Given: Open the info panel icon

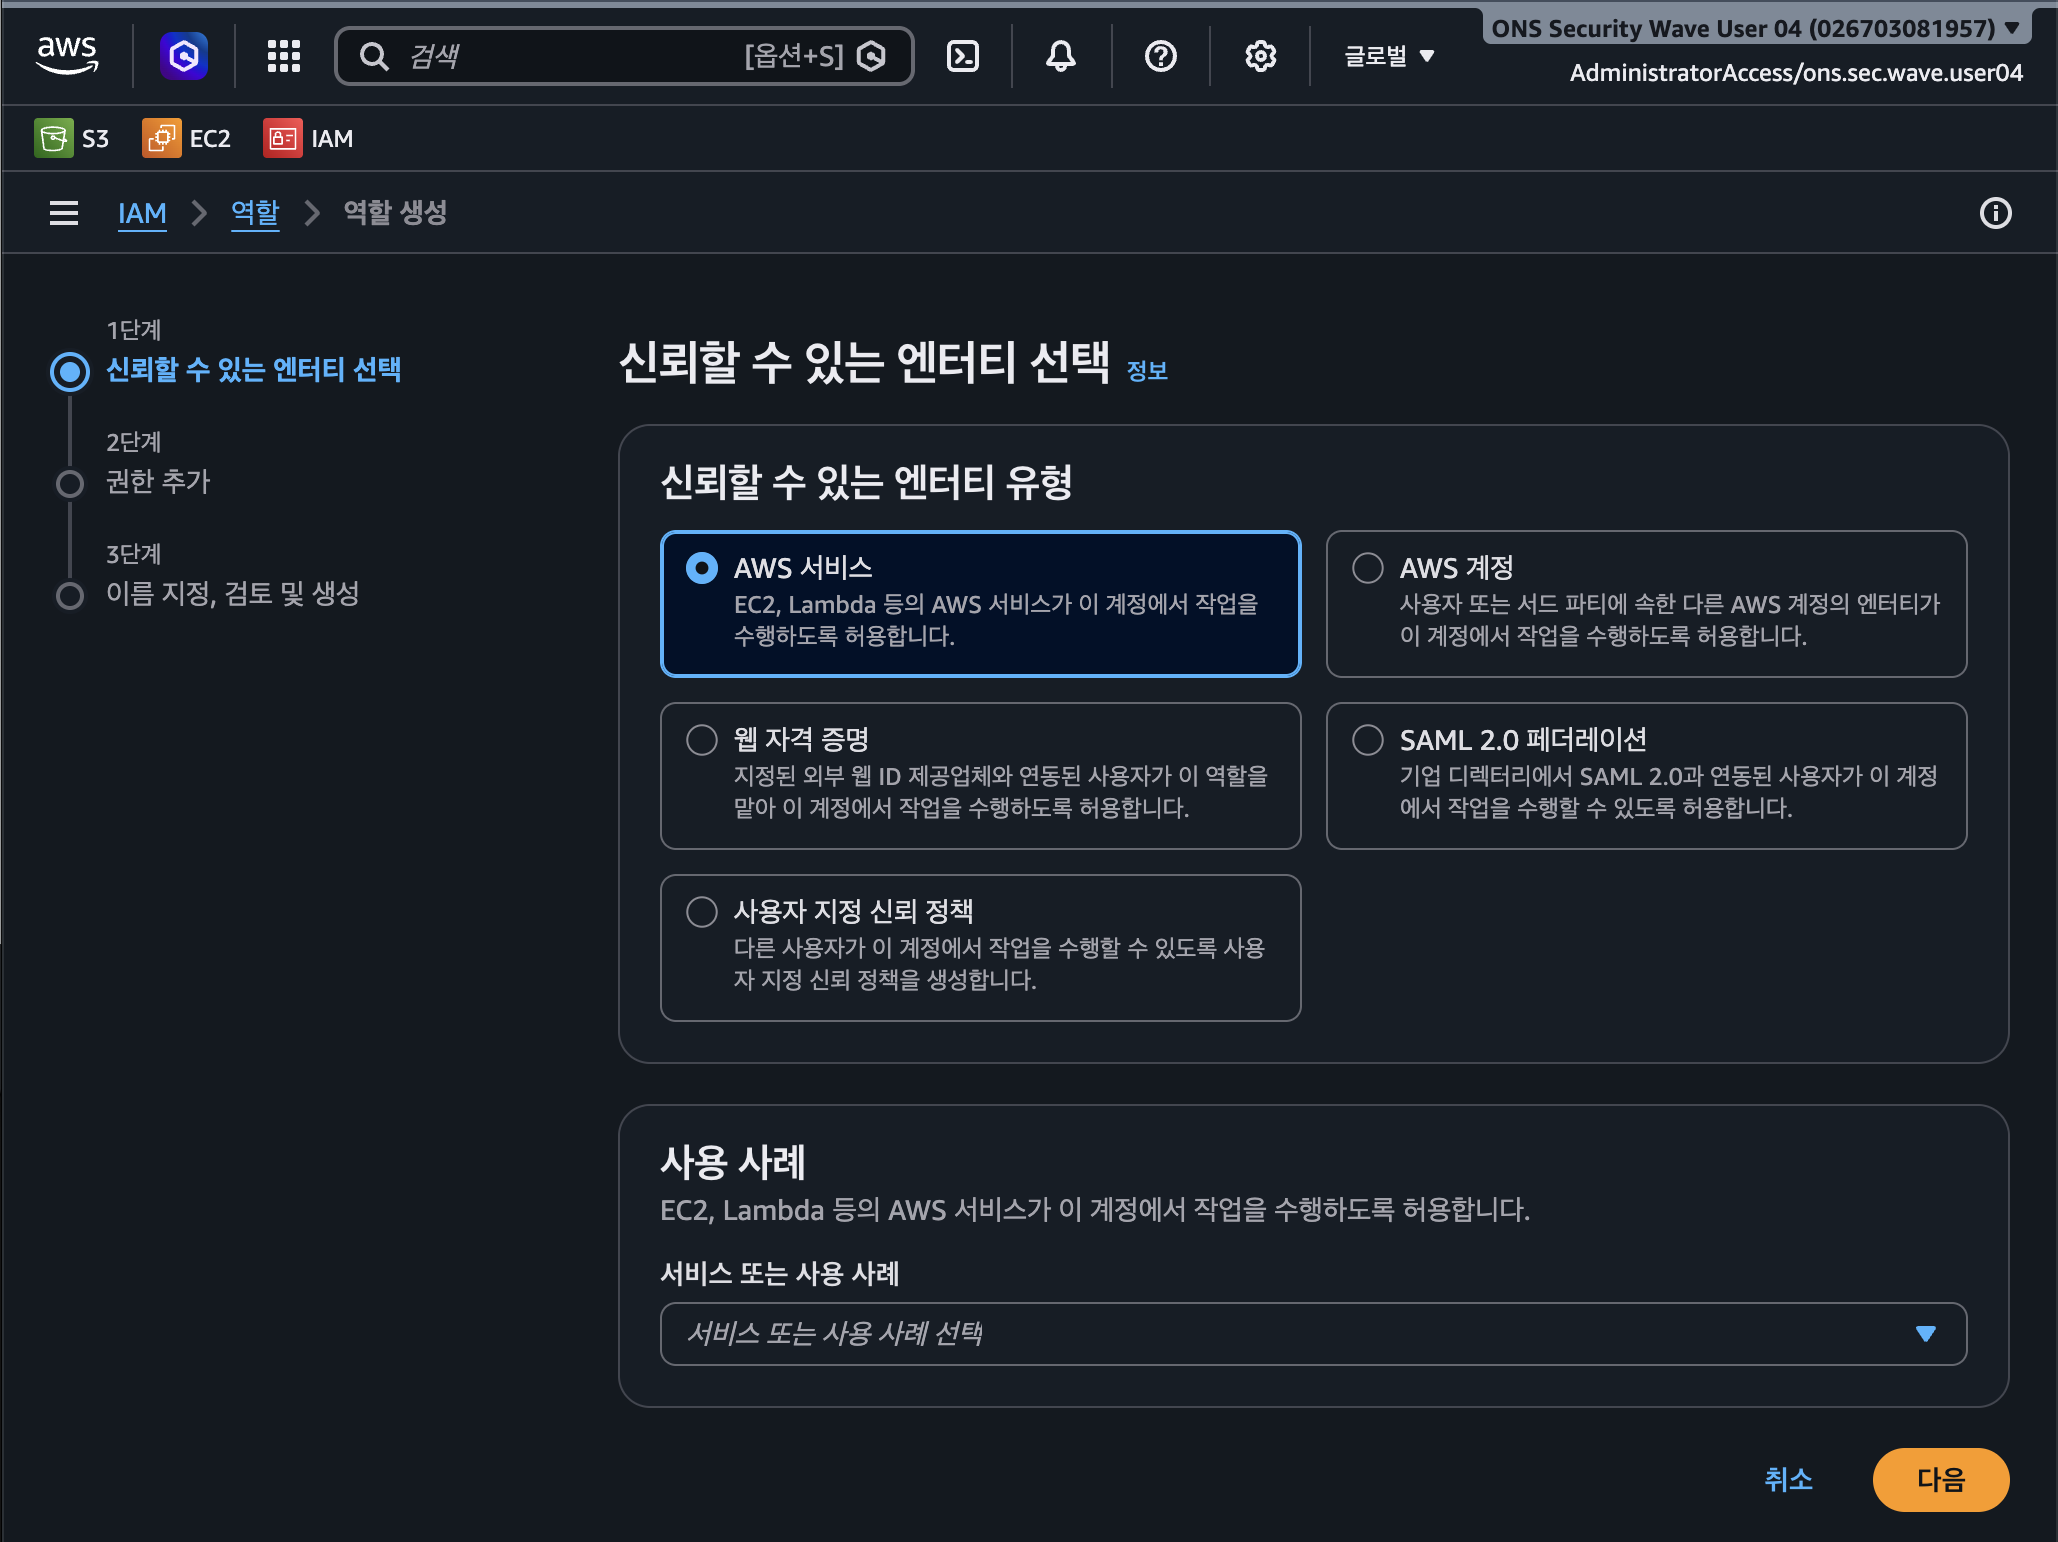Looking at the screenshot, I should tap(1996, 213).
